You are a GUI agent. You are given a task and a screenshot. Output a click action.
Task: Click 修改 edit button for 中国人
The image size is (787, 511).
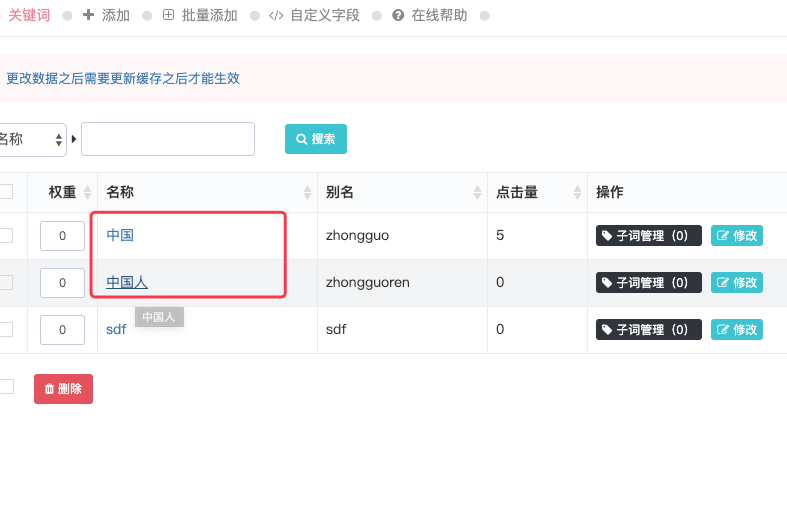(x=737, y=283)
